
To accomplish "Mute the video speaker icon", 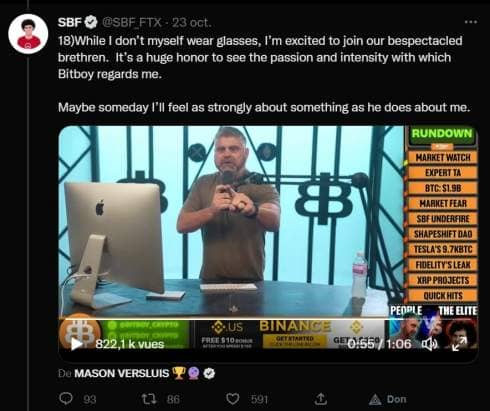I will 430,344.
